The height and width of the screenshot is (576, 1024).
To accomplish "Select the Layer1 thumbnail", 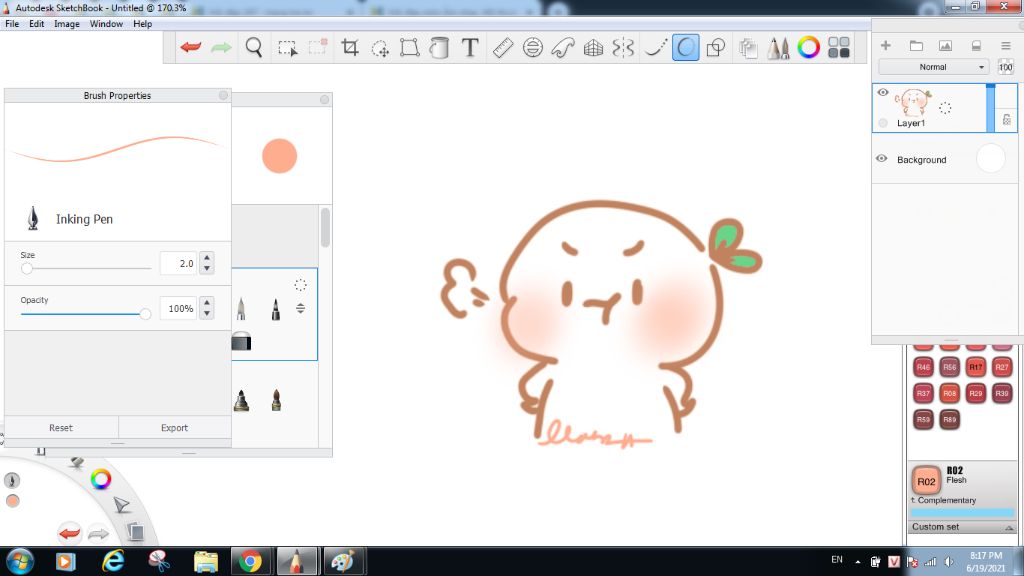I will tap(912, 103).
